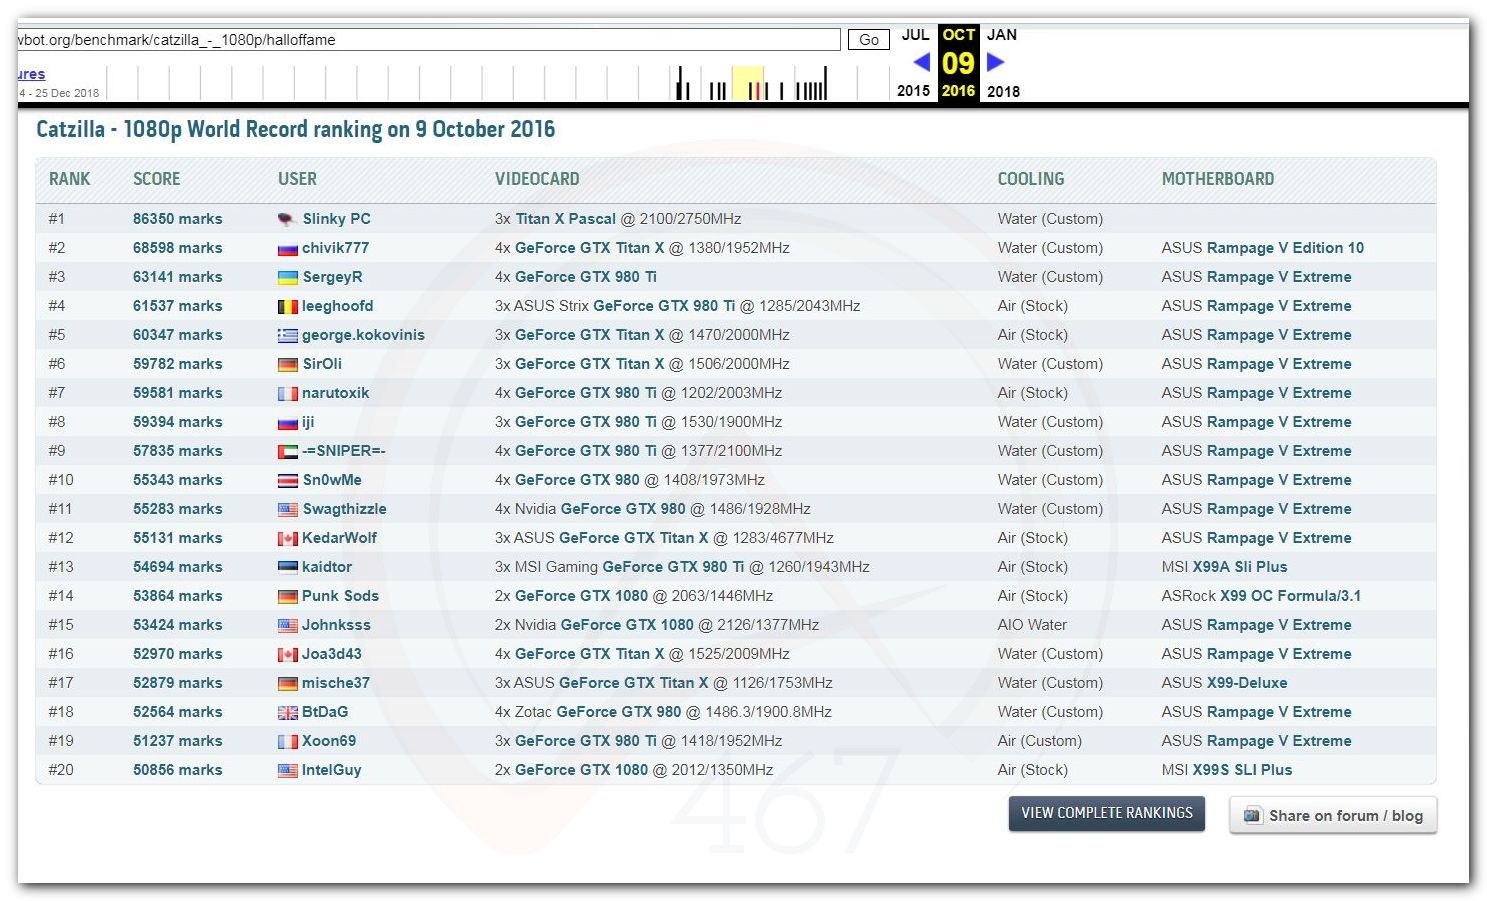Viewport: 1487px width, 901px height.
Task: Click the Russian flag beside chivik777
Action: pyautogui.click(x=287, y=248)
